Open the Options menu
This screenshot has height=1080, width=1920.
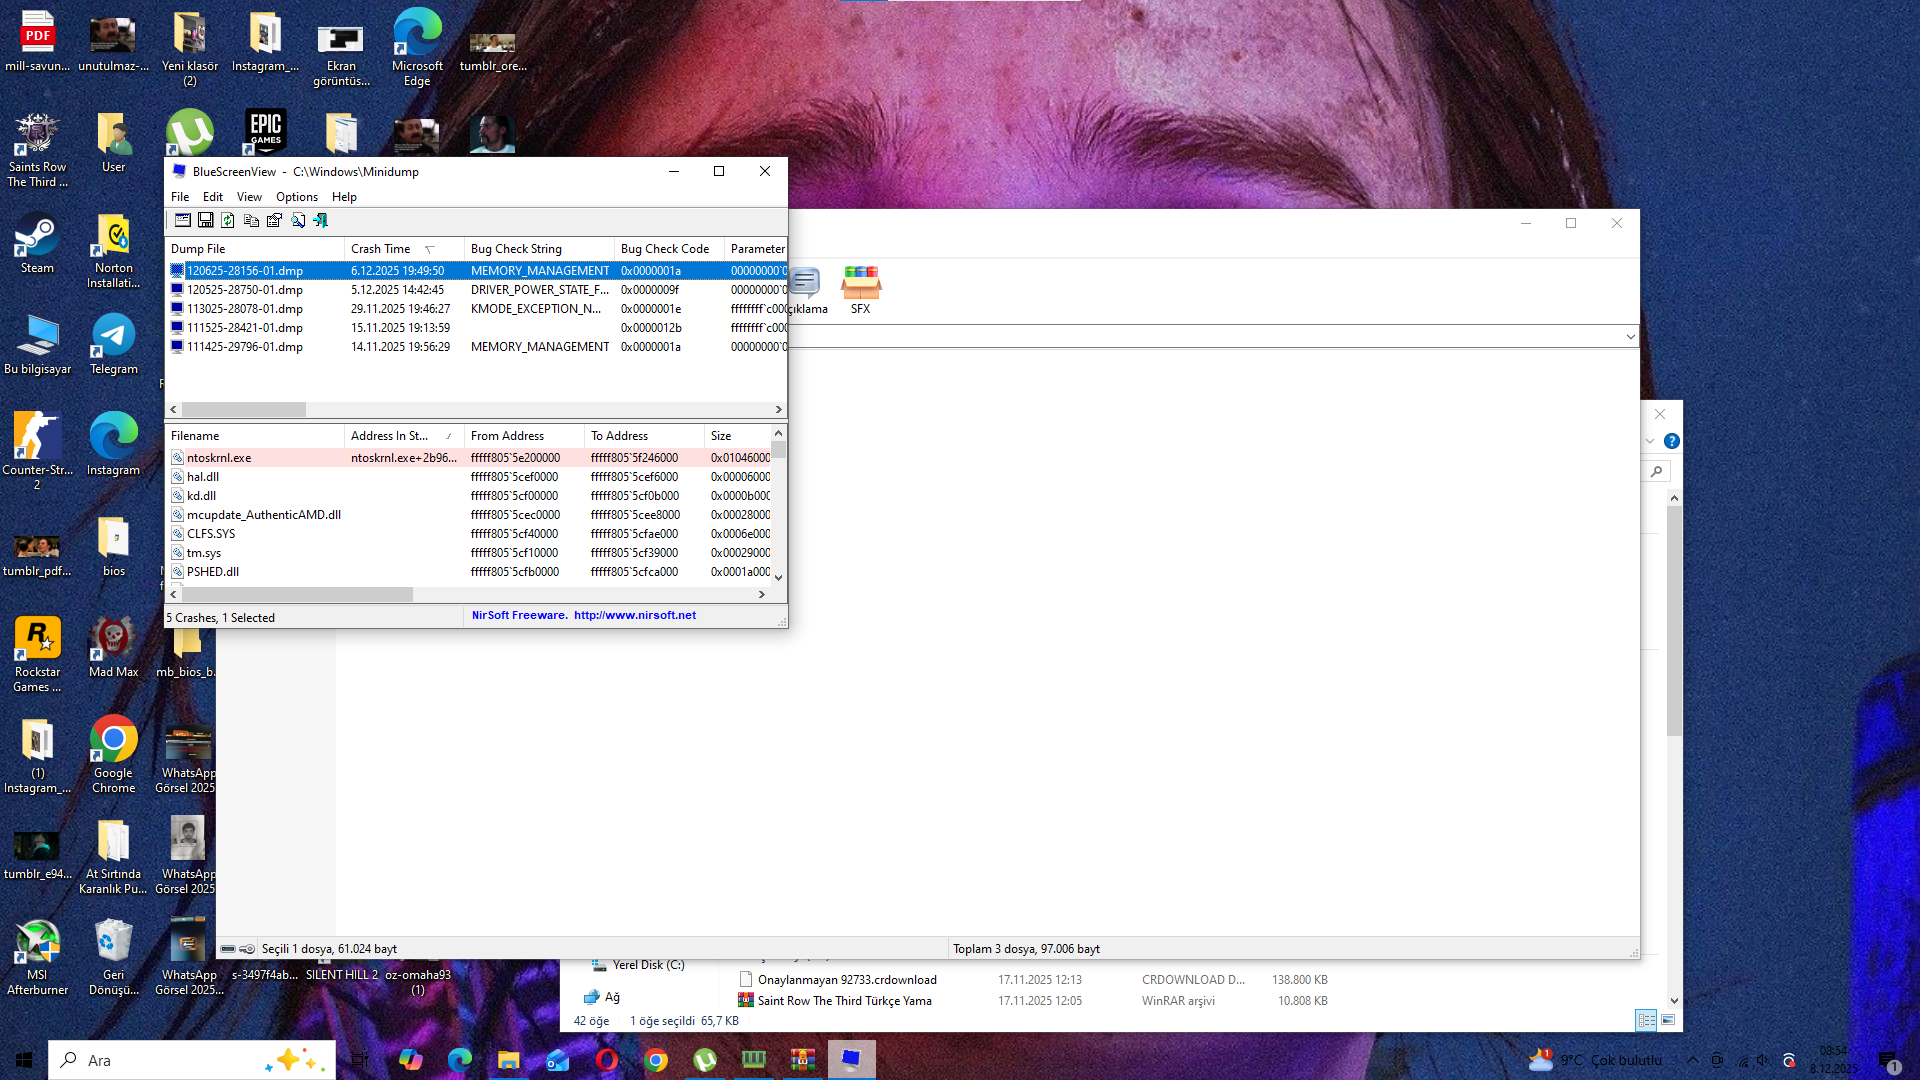click(x=296, y=197)
